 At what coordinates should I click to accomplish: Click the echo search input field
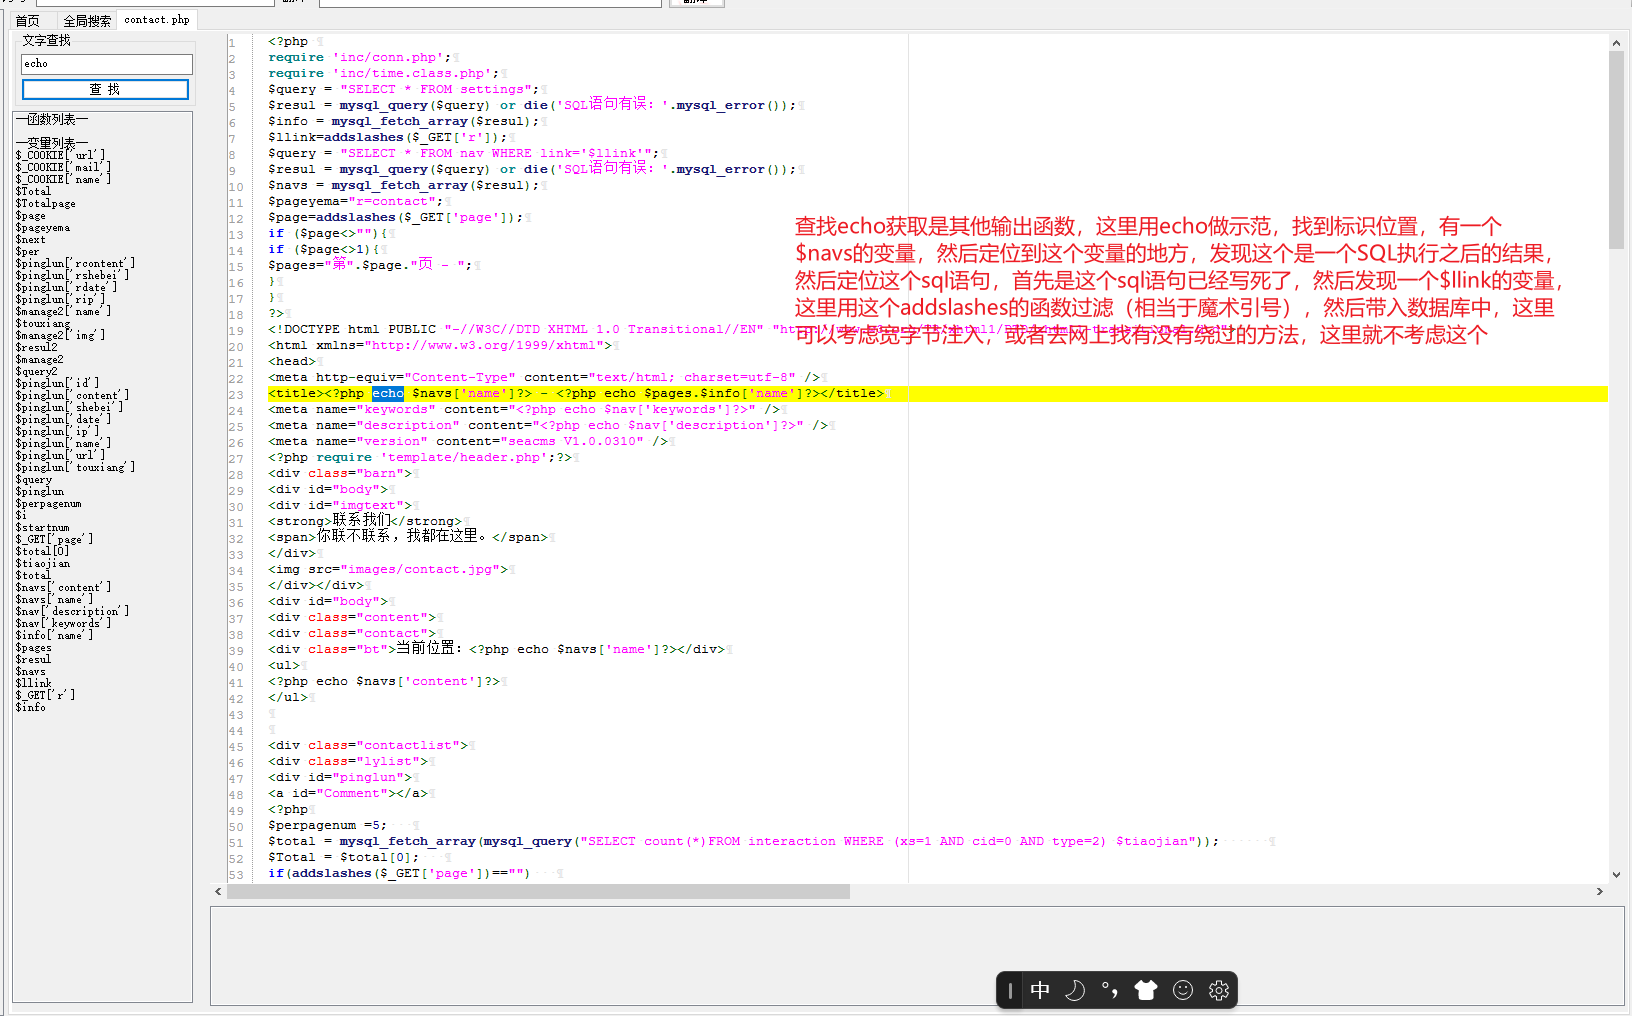pyautogui.click(x=106, y=63)
